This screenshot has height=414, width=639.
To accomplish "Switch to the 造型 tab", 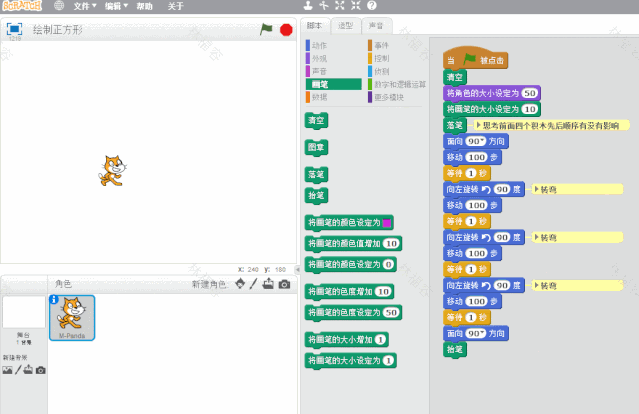I will (345, 25).
